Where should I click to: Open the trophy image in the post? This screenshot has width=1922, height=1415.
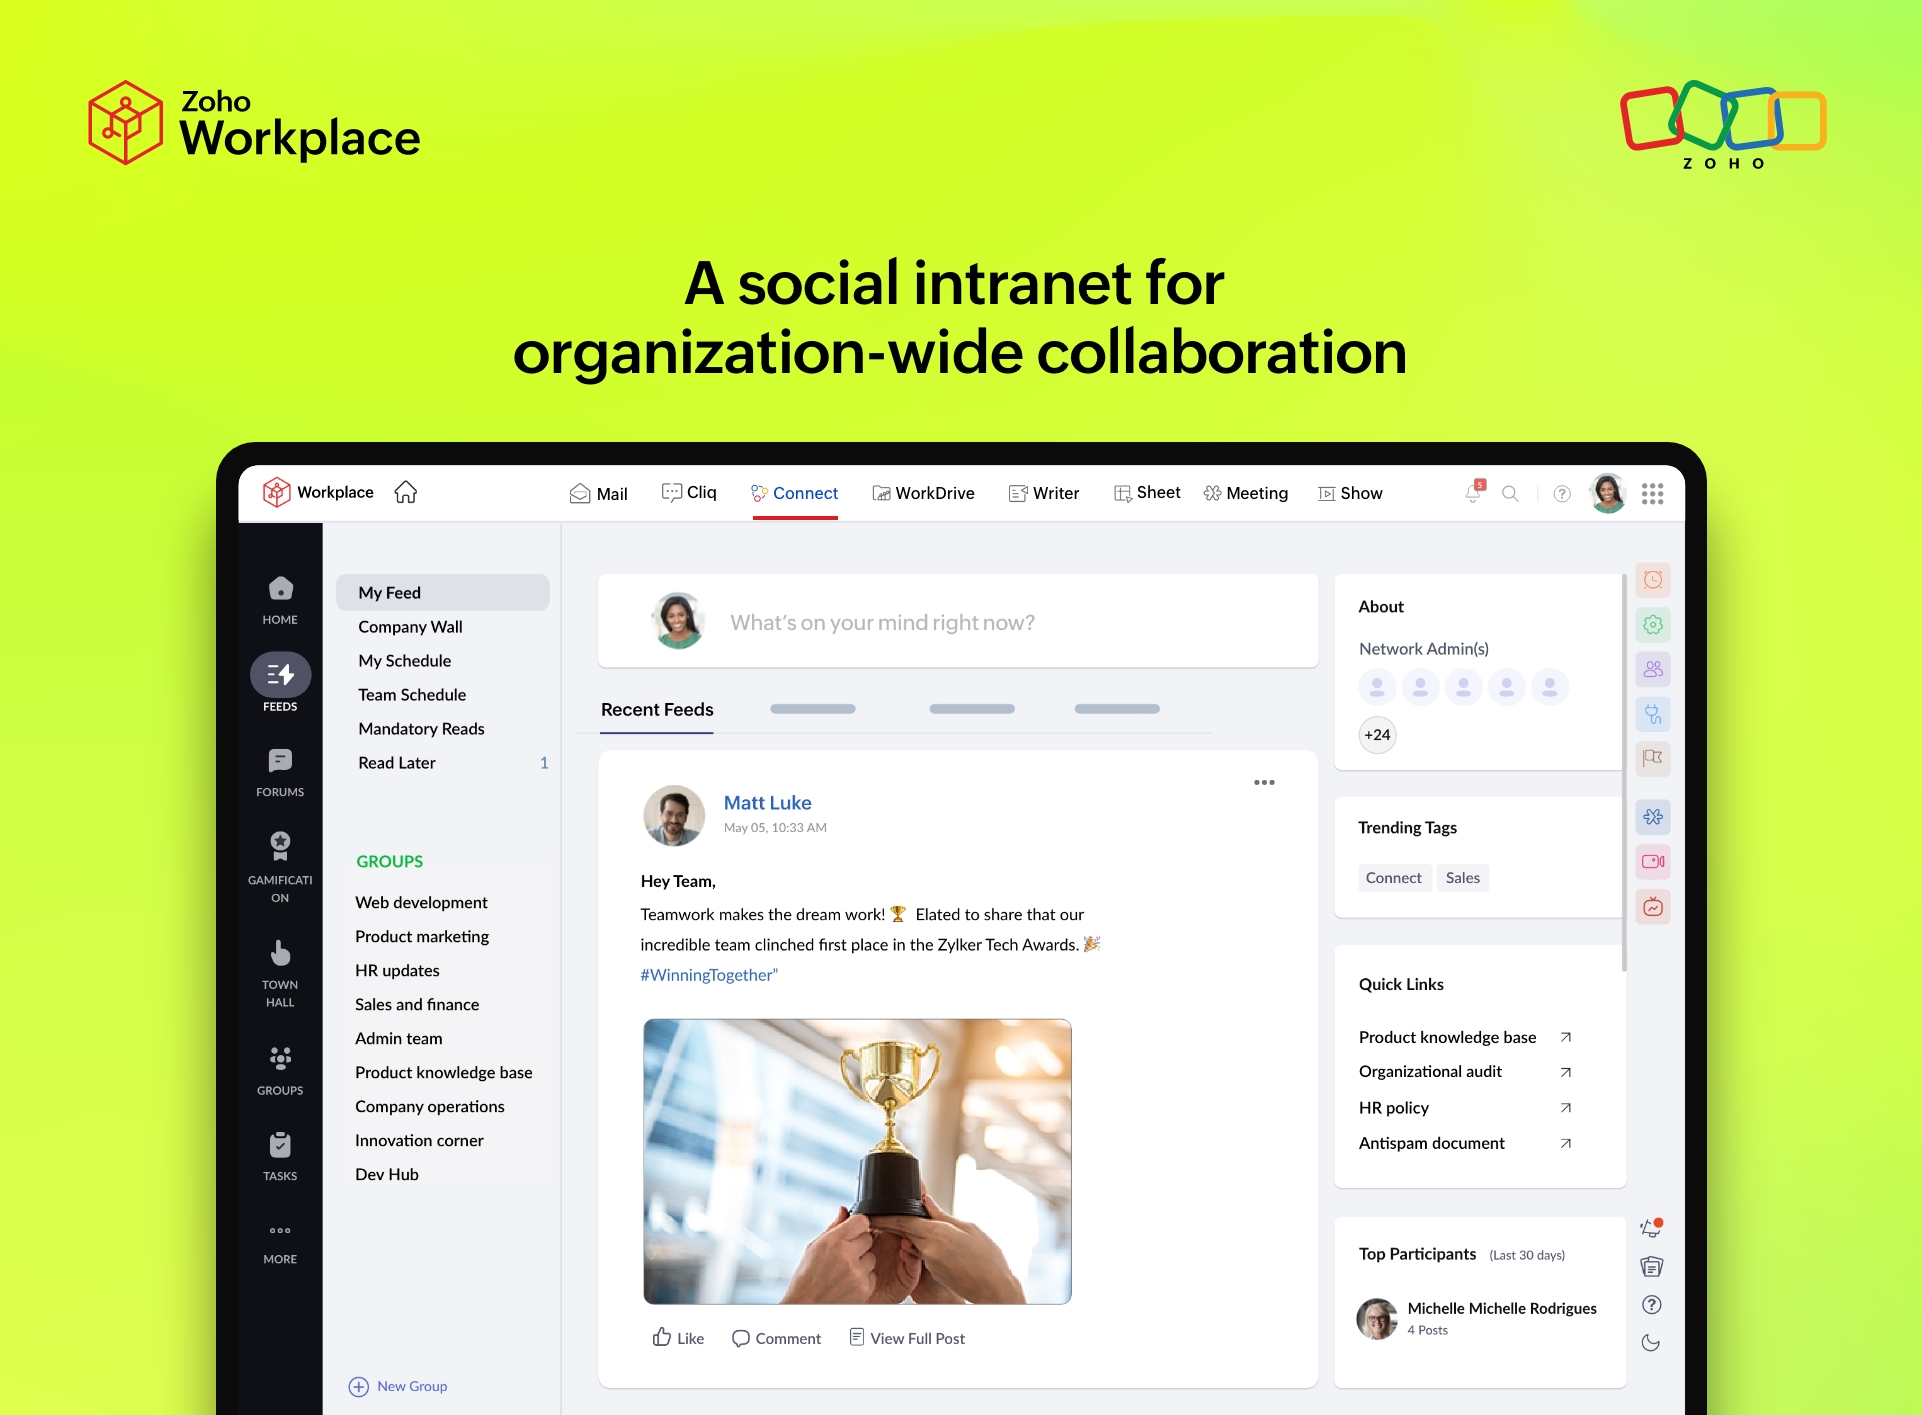[x=857, y=1161]
